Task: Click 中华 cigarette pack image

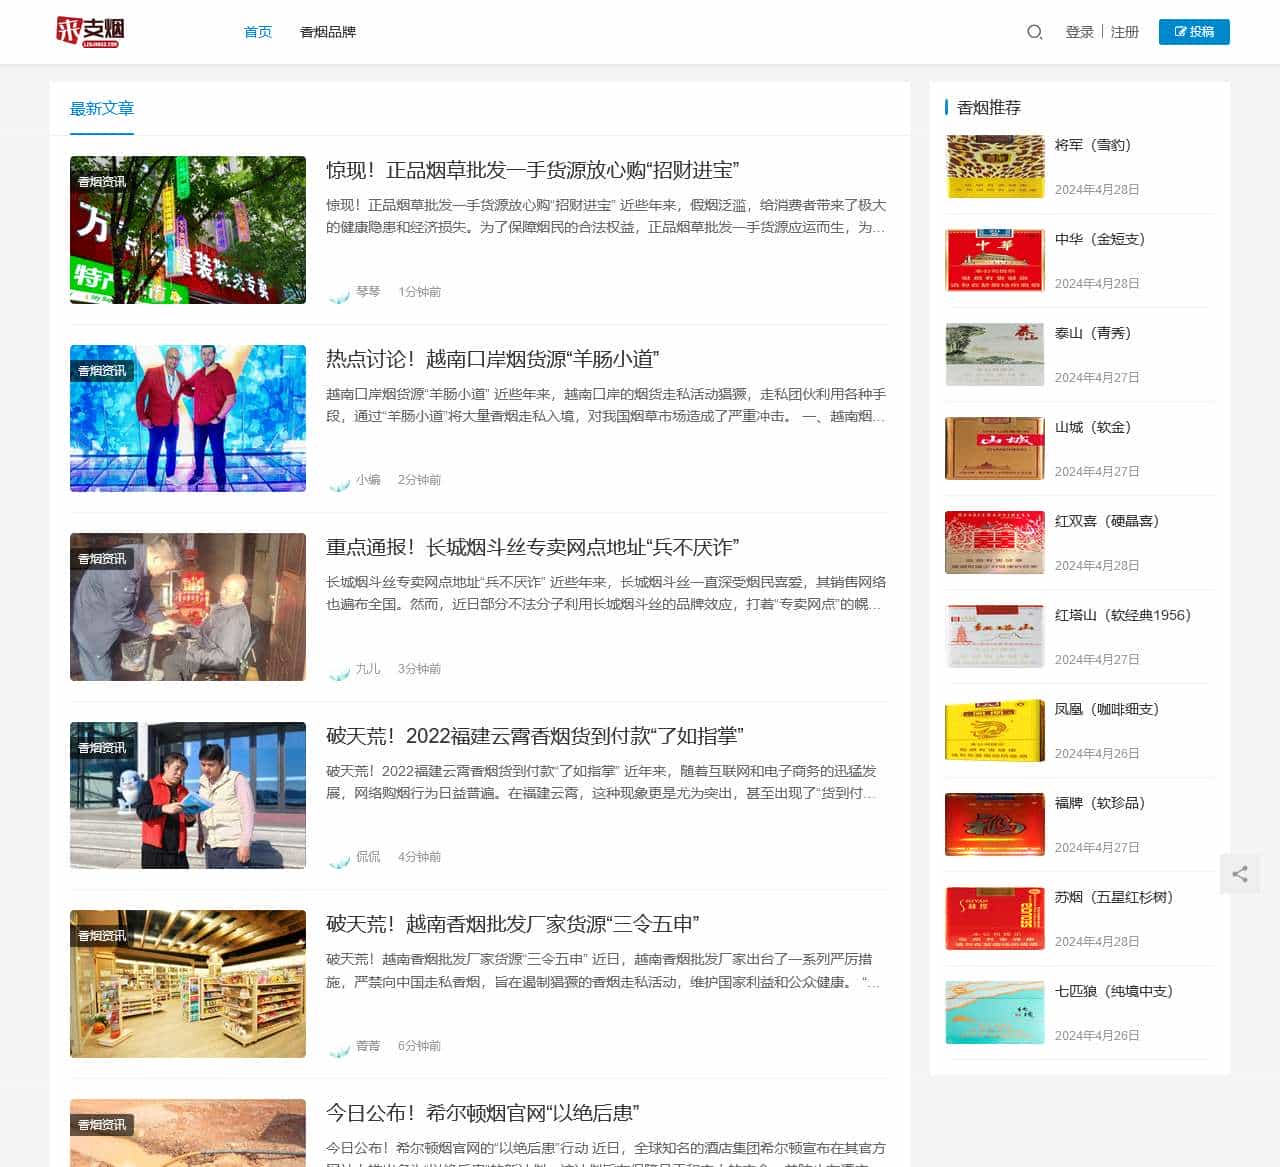Action: click(x=995, y=260)
